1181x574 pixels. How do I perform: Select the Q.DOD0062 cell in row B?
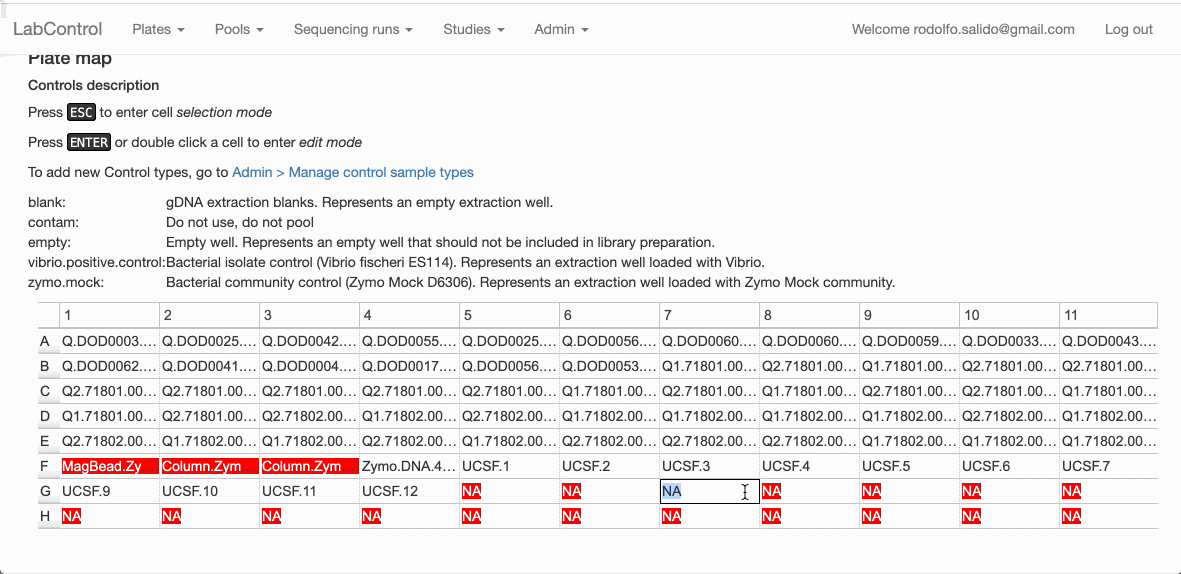click(x=109, y=366)
